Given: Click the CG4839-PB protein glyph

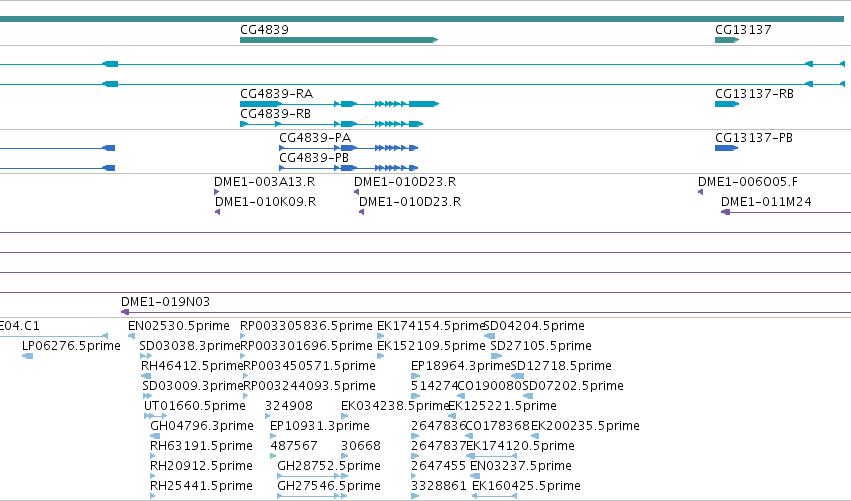Looking at the screenshot, I should tap(348, 168).
